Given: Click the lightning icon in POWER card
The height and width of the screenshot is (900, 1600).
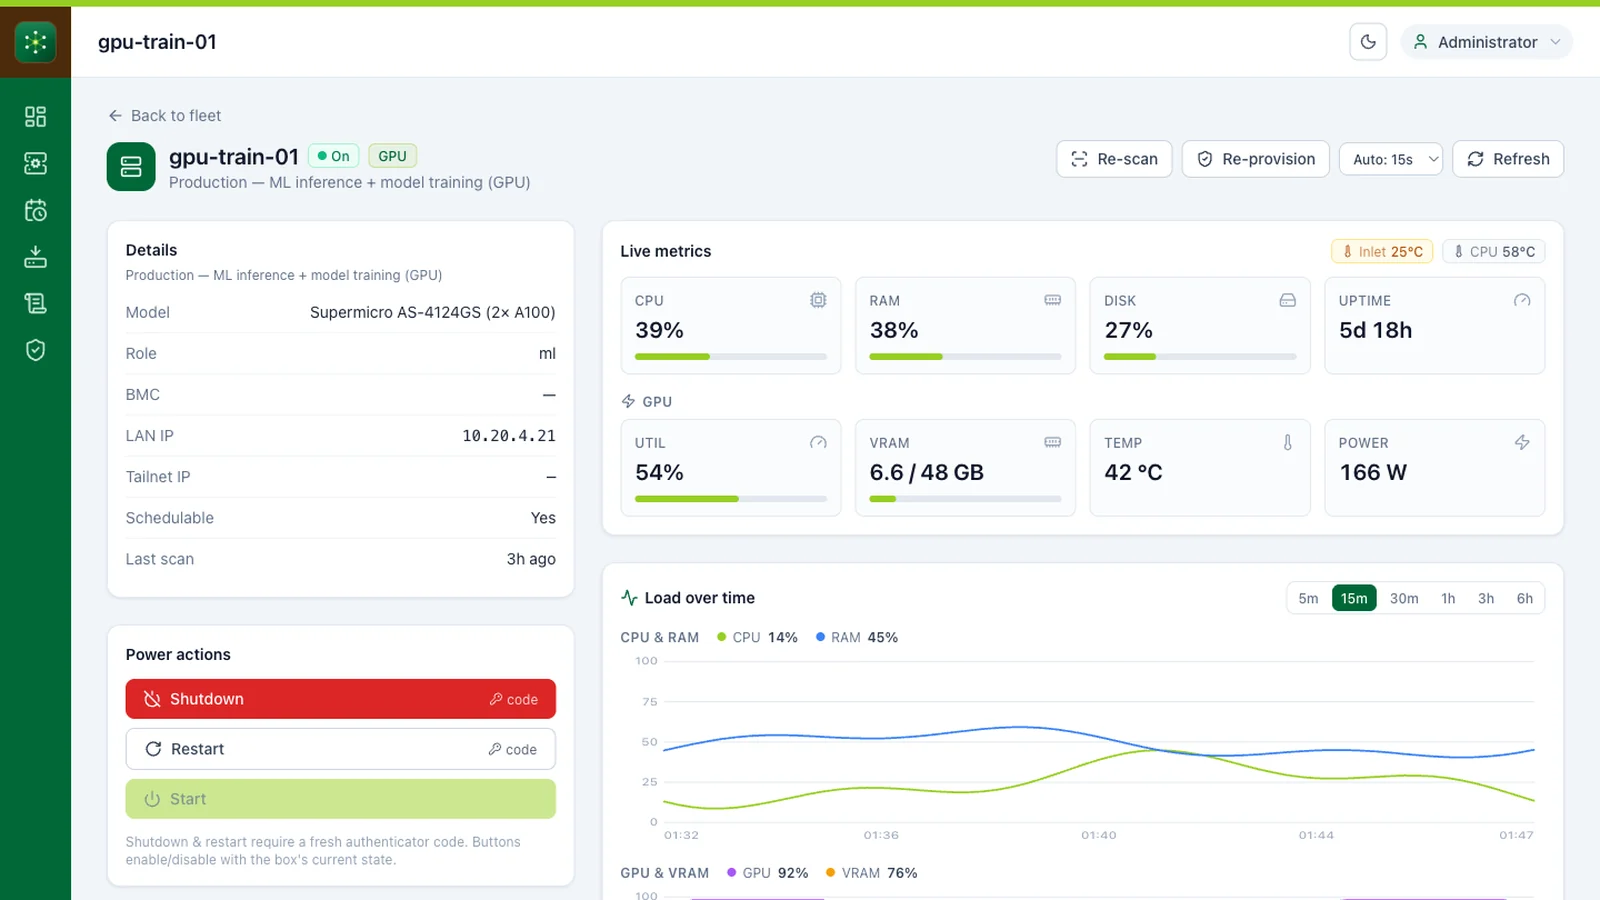Looking at the screenshot, I should 1522,442.
